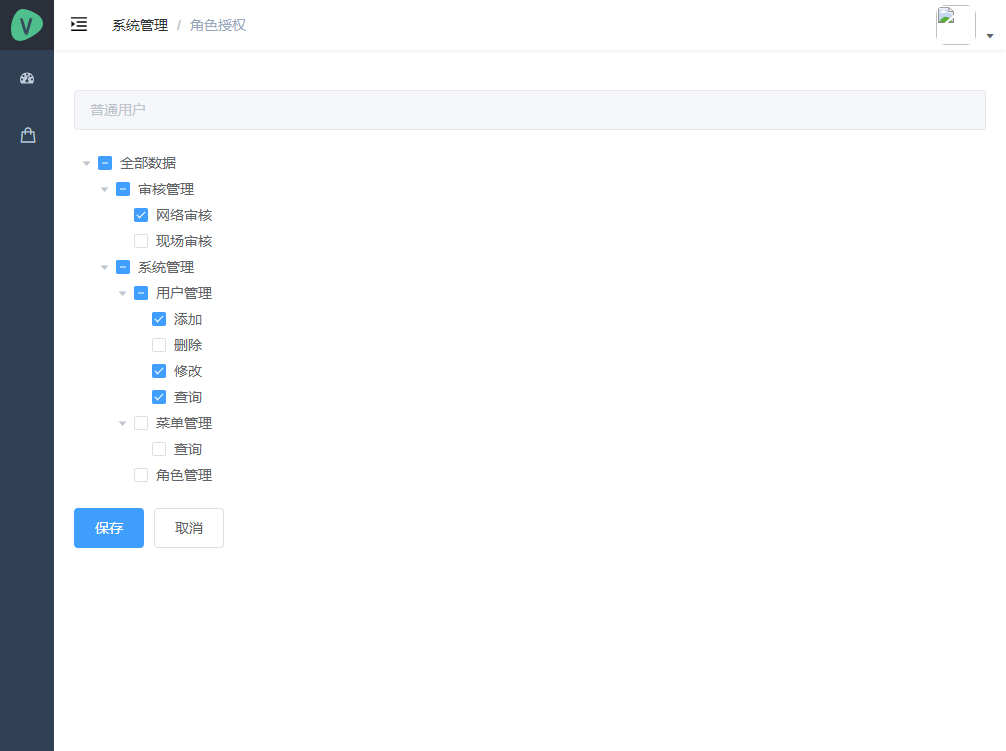1006x751 pixels.
Task: Check the 菜单管理 checkbox
Action: [141, 423]
